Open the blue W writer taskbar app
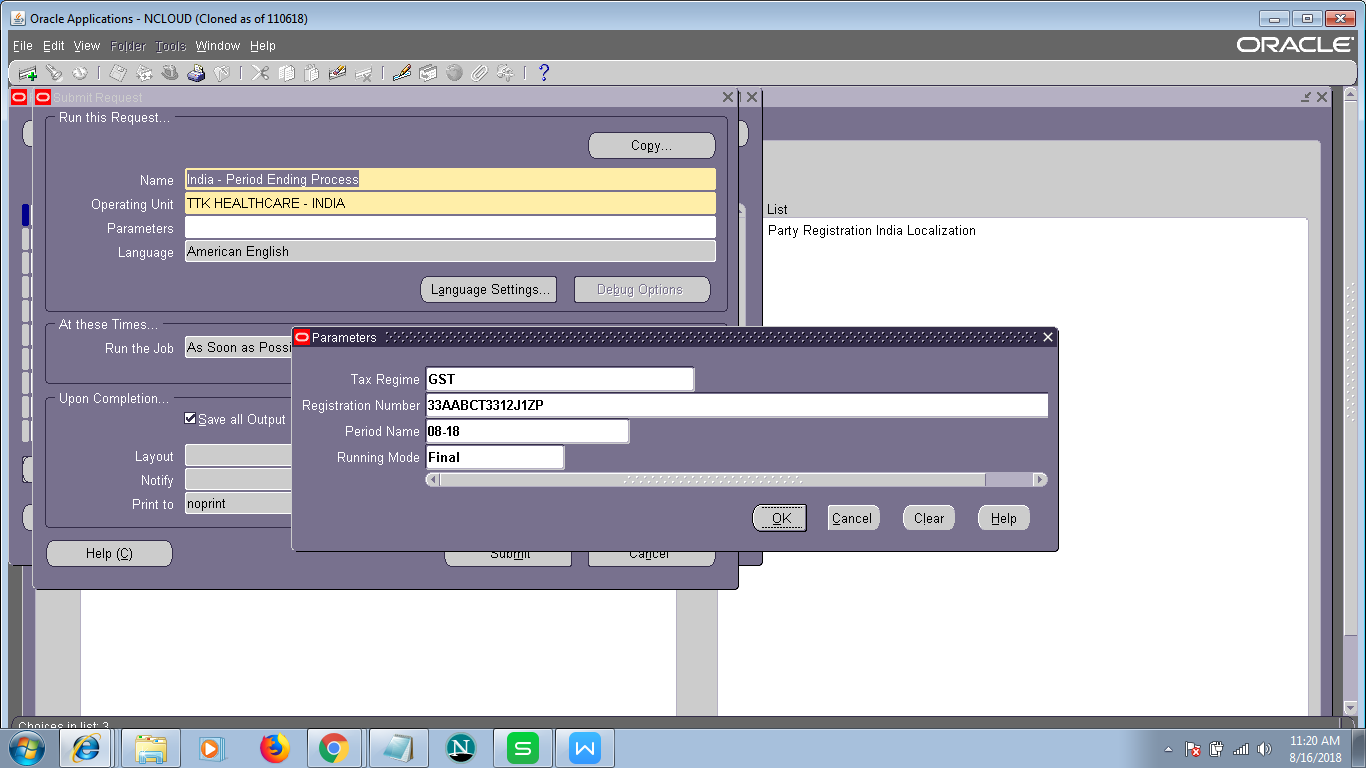 (585, 748)
